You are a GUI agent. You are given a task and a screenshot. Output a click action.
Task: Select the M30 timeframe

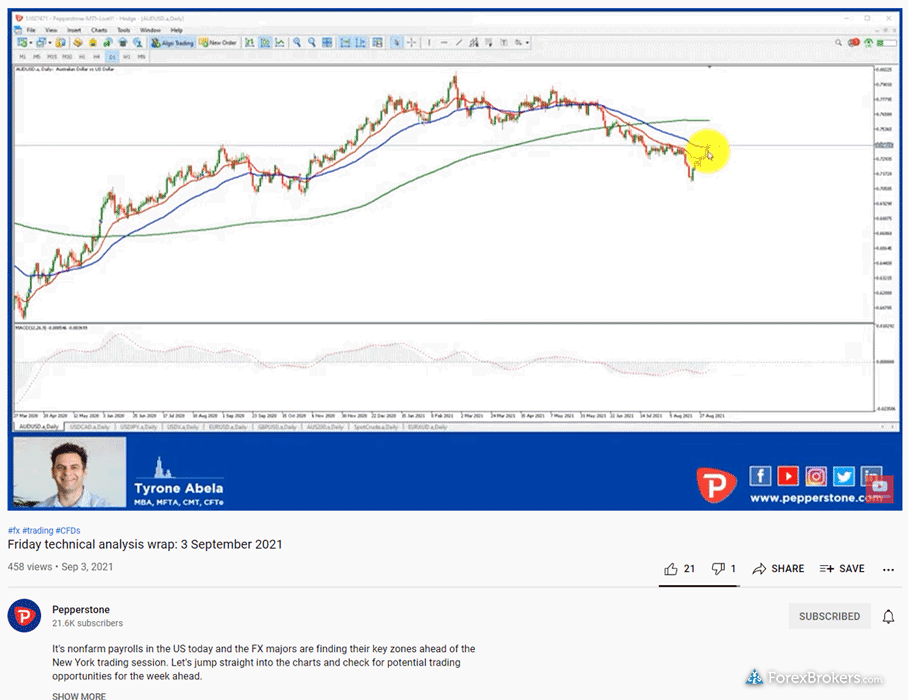tap(67, 57)
